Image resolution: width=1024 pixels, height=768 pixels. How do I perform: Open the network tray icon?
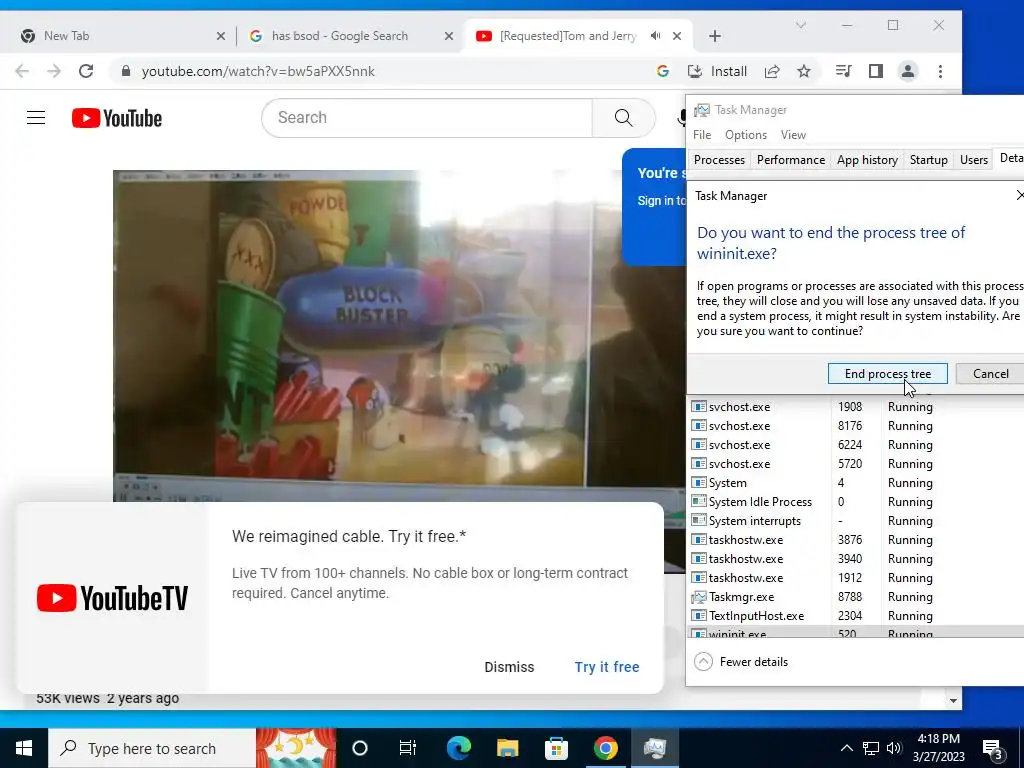871,748
